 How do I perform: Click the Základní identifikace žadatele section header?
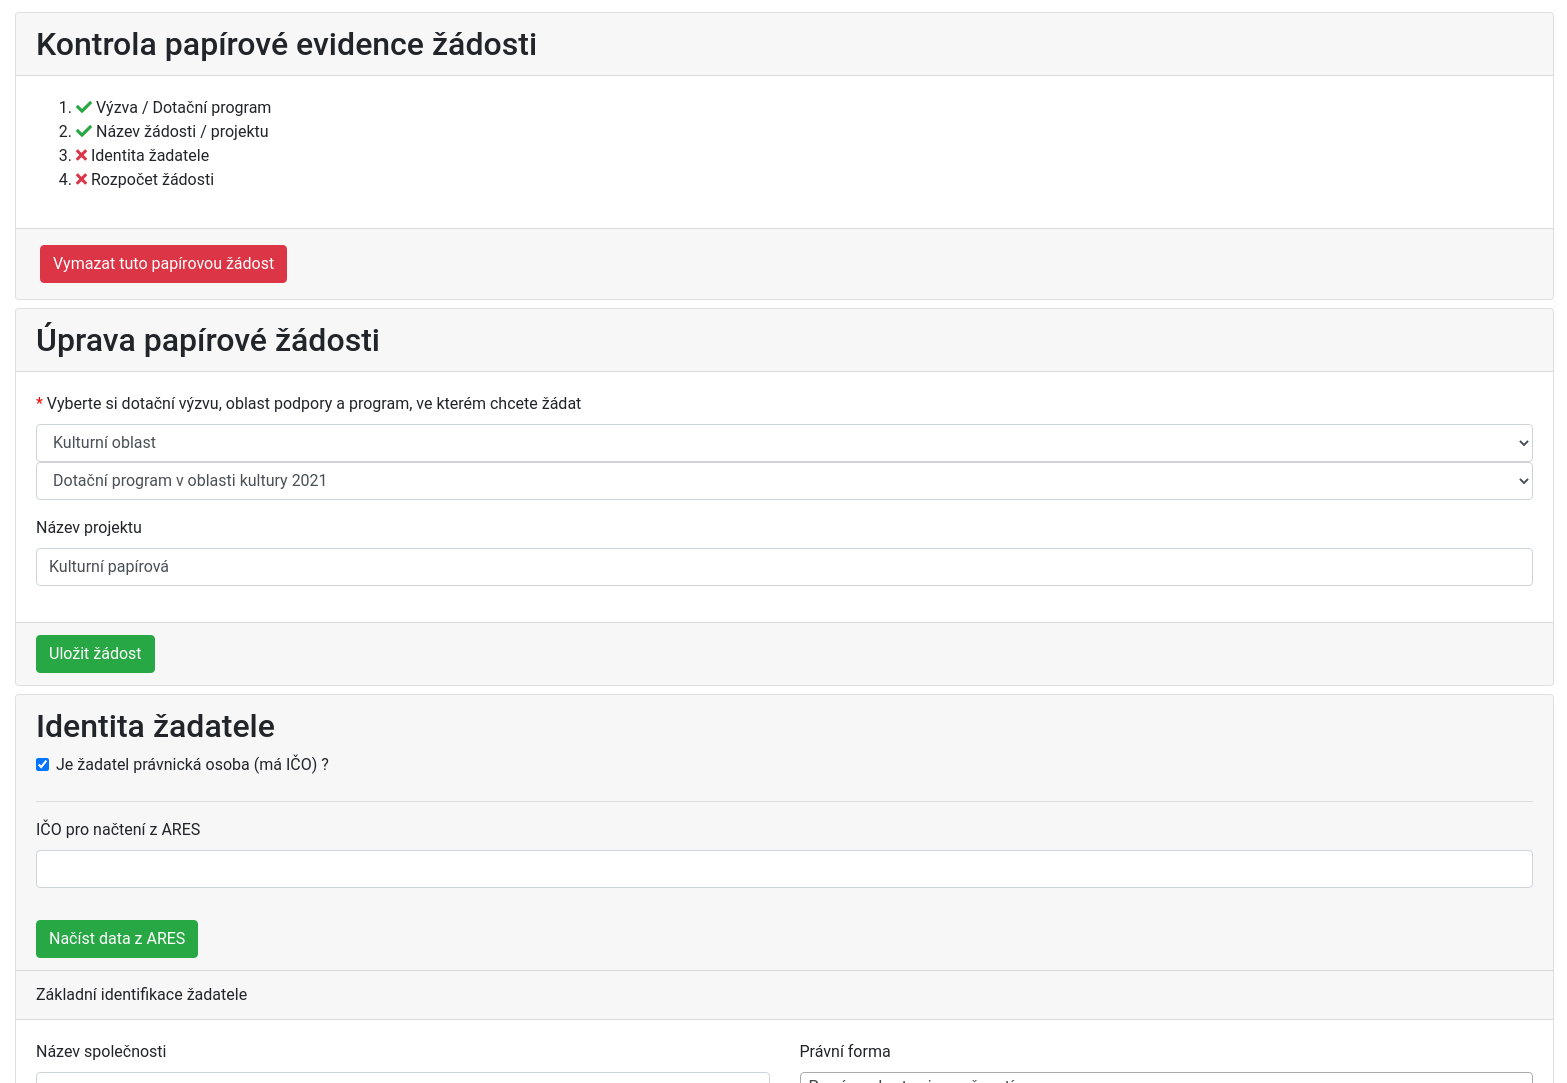pos(141,995)
